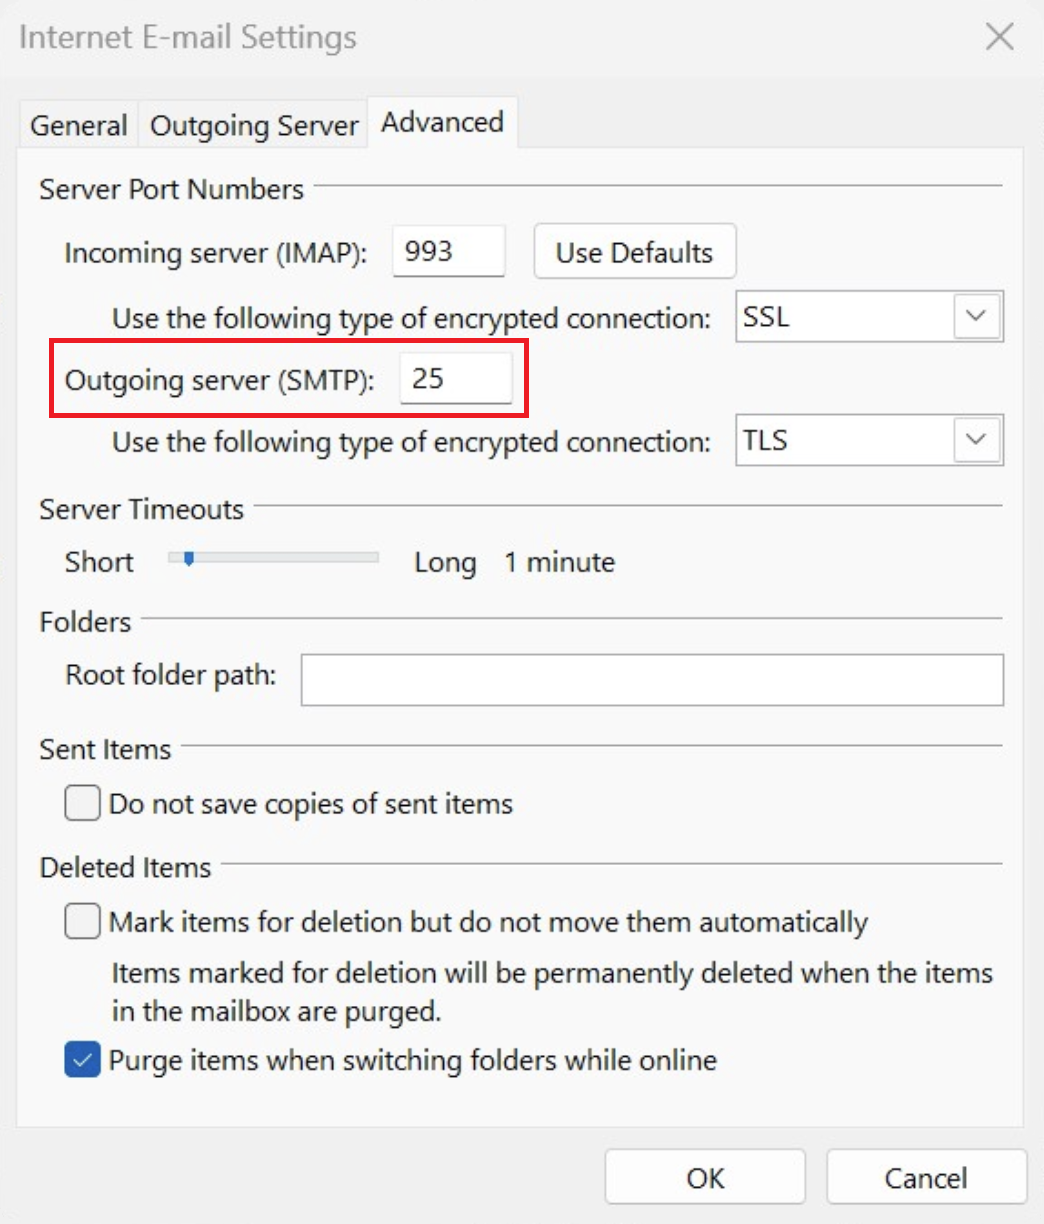Enable 'Do not save copies of sent items'
Viewport: 1044px width, 1224px height.
point(83,803)
